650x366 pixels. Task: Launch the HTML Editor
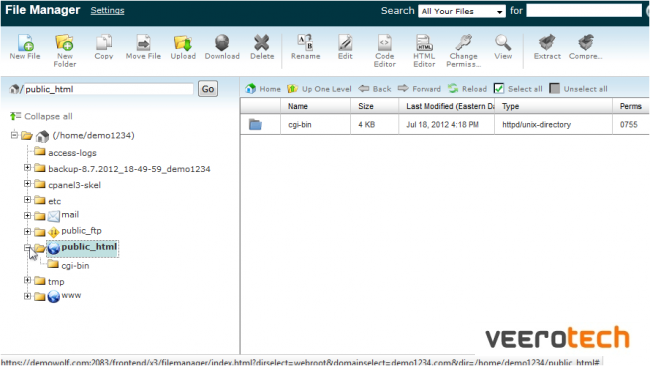[x=424, y=43]
